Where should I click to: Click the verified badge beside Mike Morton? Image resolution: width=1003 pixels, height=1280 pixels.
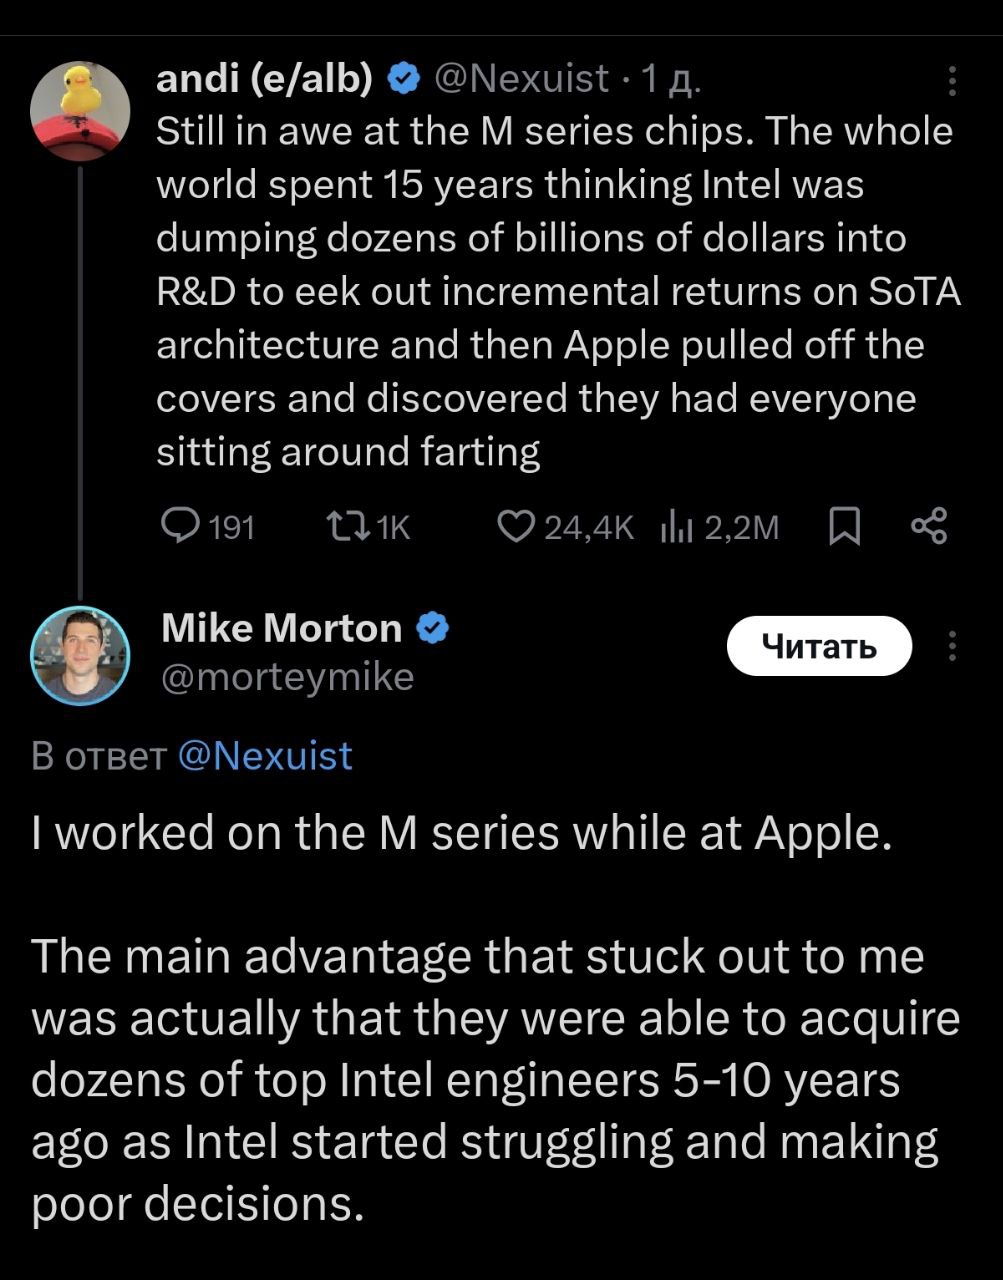432,629
